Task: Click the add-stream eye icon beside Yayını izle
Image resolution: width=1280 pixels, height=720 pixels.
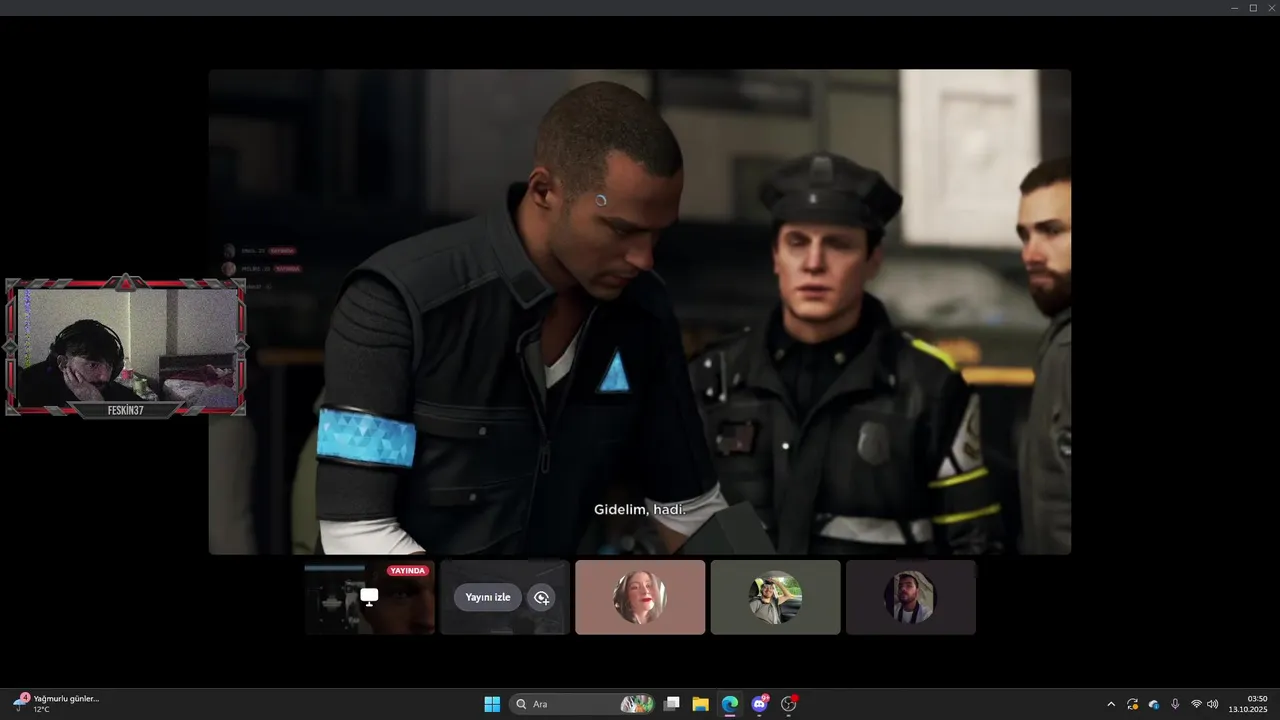Action: (541, 597)
